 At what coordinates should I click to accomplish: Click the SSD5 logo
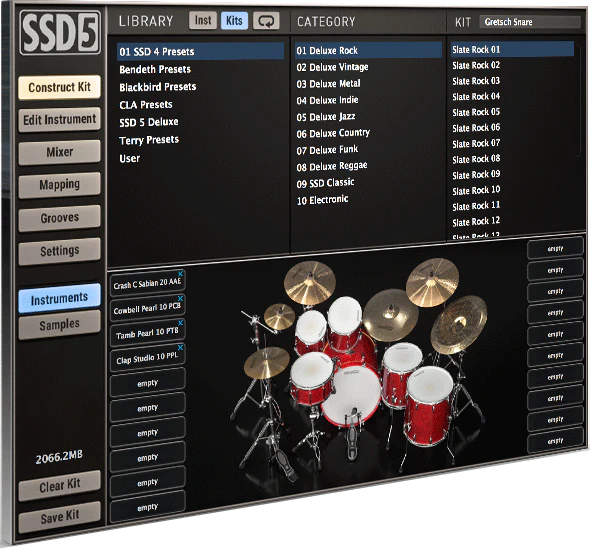(x=60, y=33)
